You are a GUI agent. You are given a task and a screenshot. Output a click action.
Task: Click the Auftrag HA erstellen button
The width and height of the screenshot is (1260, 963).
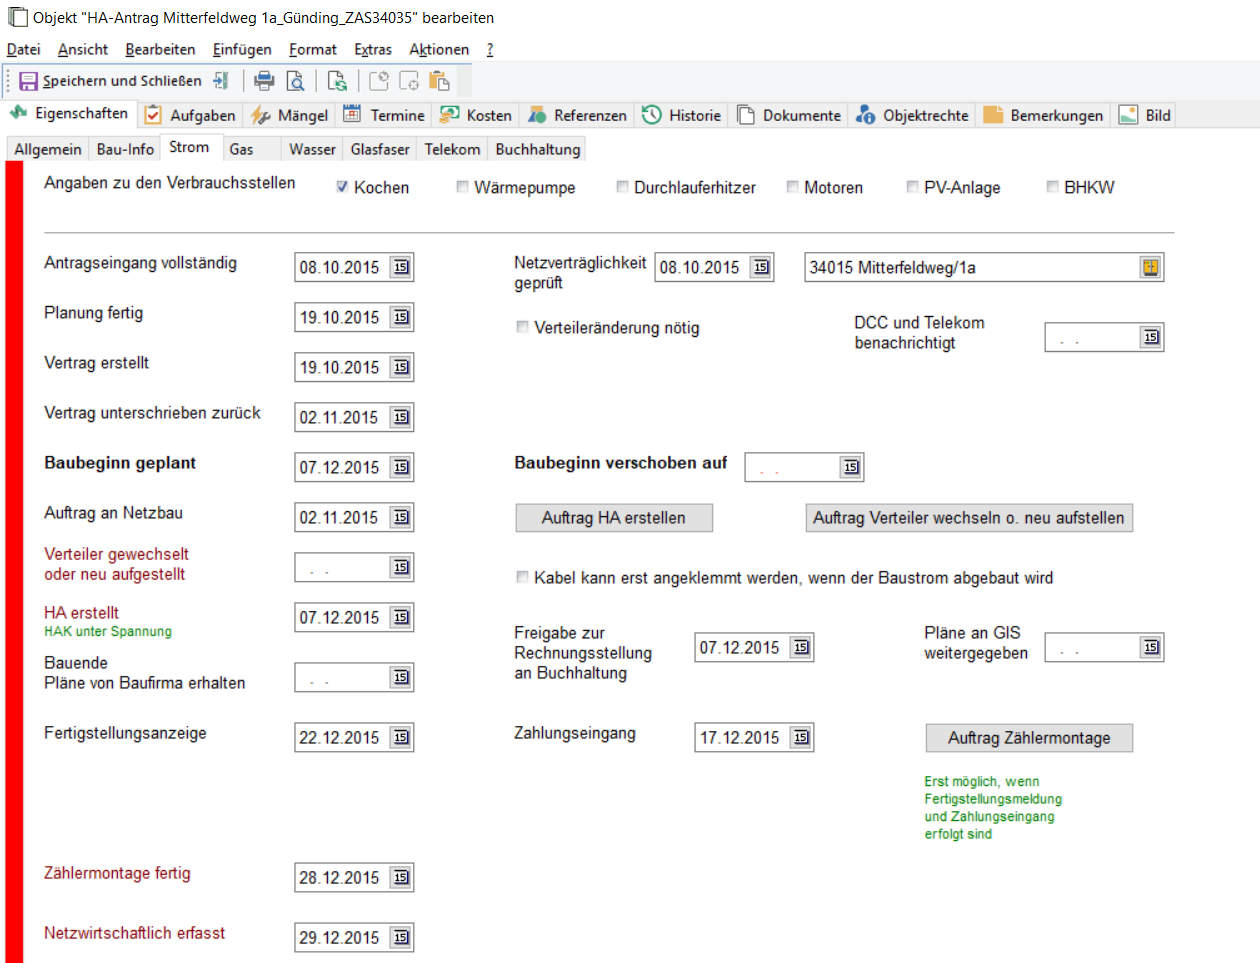tap(614, 517)
